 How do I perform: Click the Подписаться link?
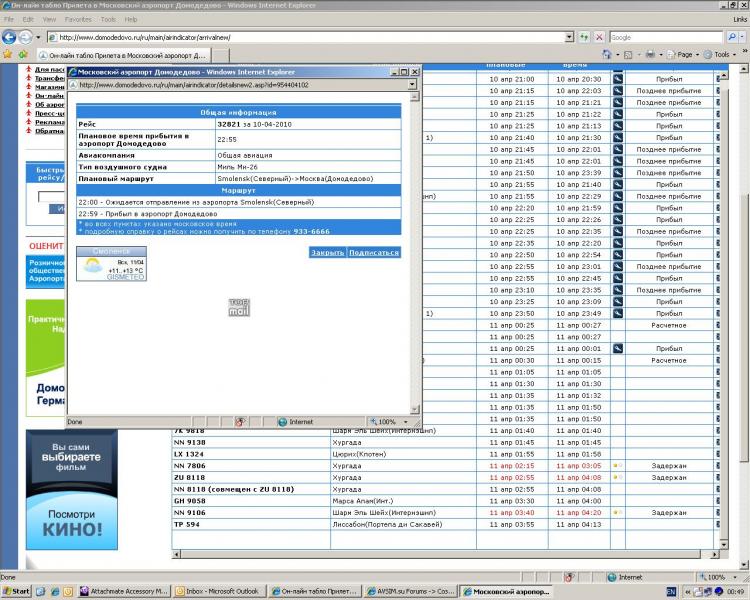(x=374, y=253)
